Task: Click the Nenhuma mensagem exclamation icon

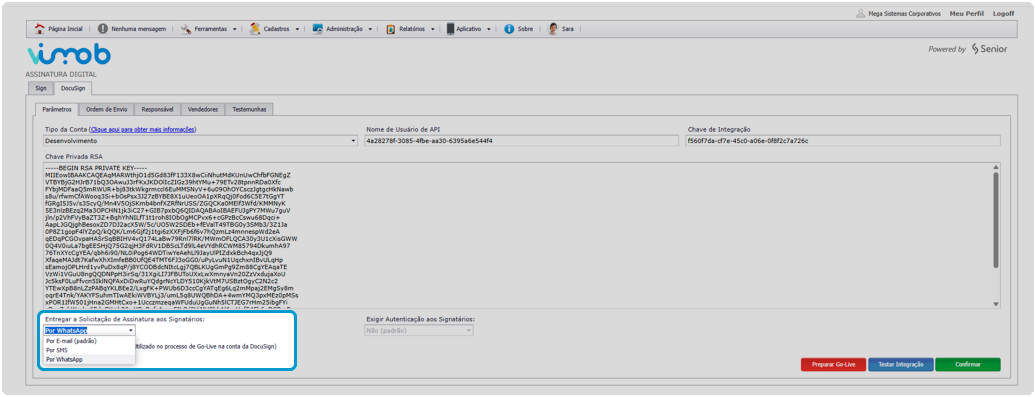Action: (103, 29)
